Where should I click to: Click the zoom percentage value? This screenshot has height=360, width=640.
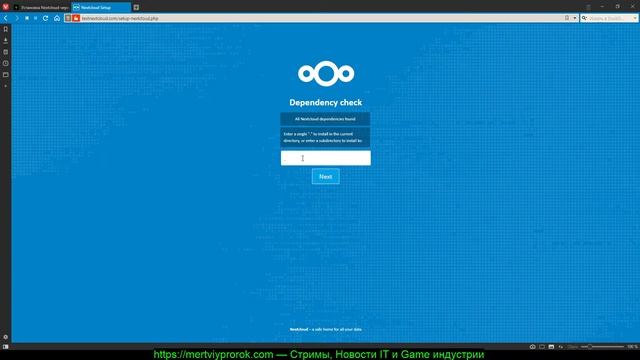point(632,347)
